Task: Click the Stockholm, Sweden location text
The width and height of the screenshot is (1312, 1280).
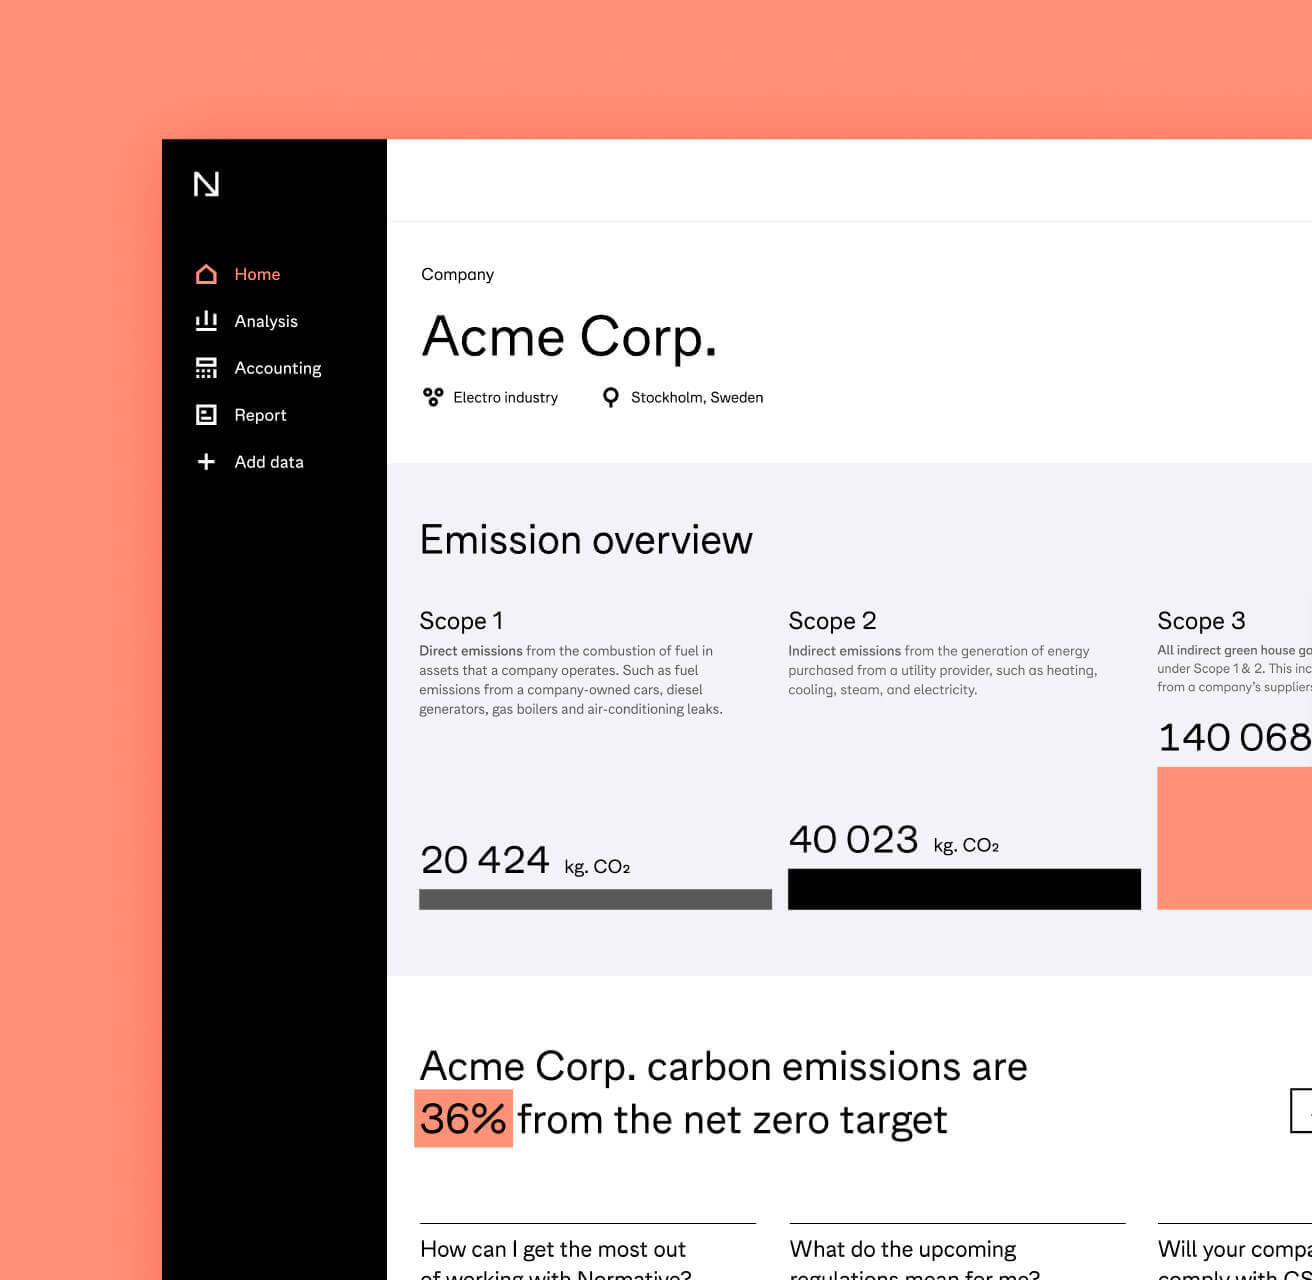Action: pos(696,397)
